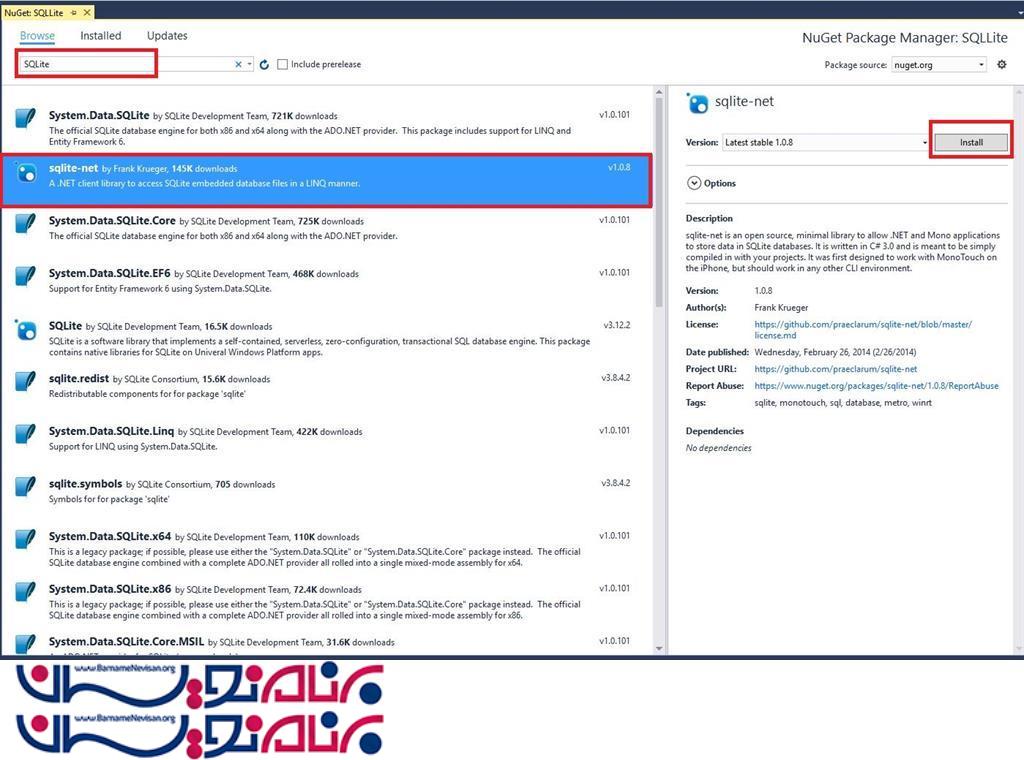Screen dimensions: 1024x760
Task: Open NuGet settings via the gear icon
Action: [1002, 65]
